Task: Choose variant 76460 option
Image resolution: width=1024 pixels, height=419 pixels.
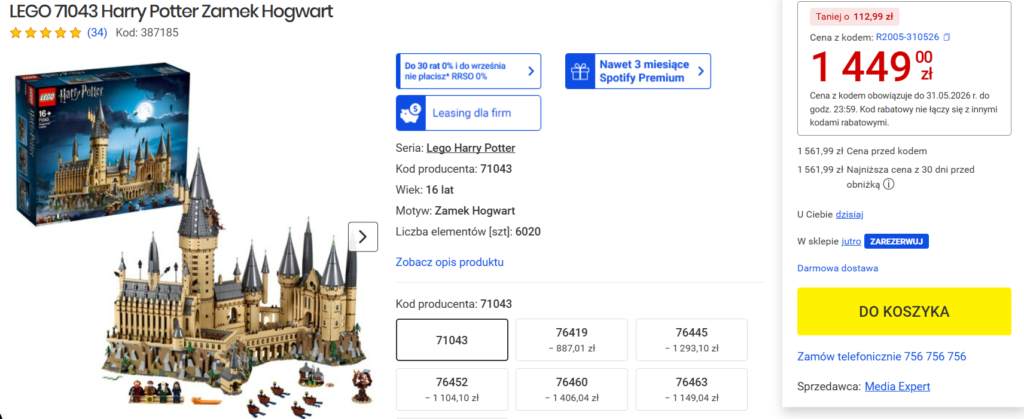Action: [x=571, y=389]
